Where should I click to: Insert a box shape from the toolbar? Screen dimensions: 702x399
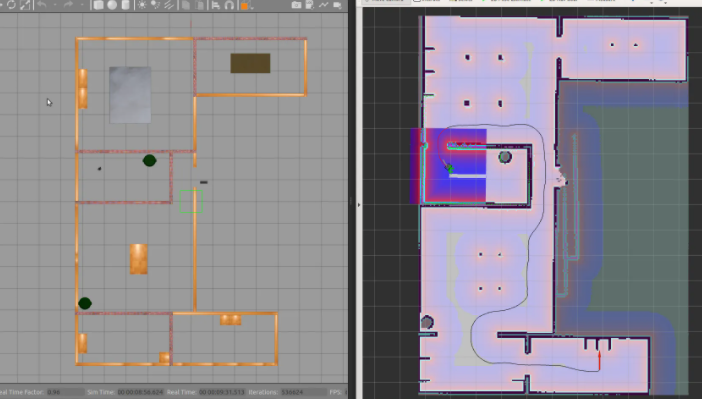pos(98,5)
